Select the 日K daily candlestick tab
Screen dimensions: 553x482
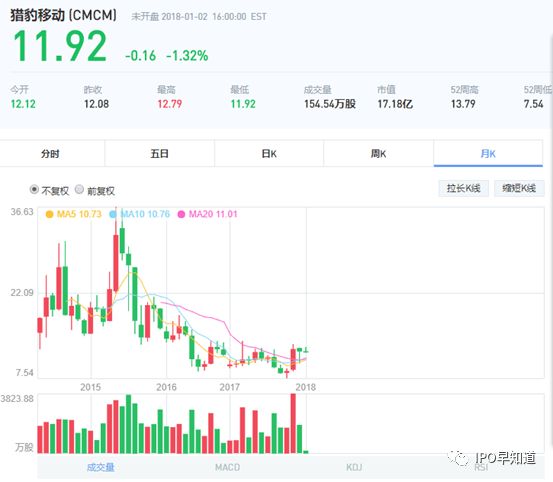[269, 154]
